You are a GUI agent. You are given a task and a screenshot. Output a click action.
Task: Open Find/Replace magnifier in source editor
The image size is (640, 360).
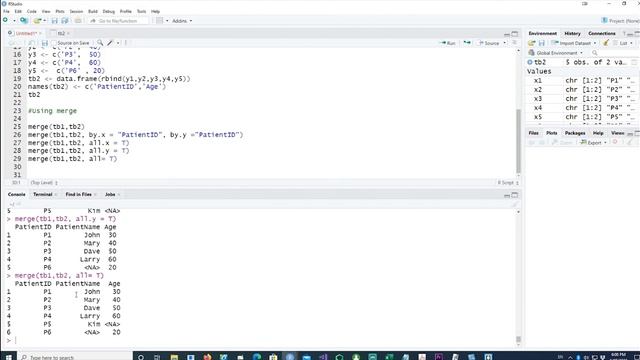(100, 43)
